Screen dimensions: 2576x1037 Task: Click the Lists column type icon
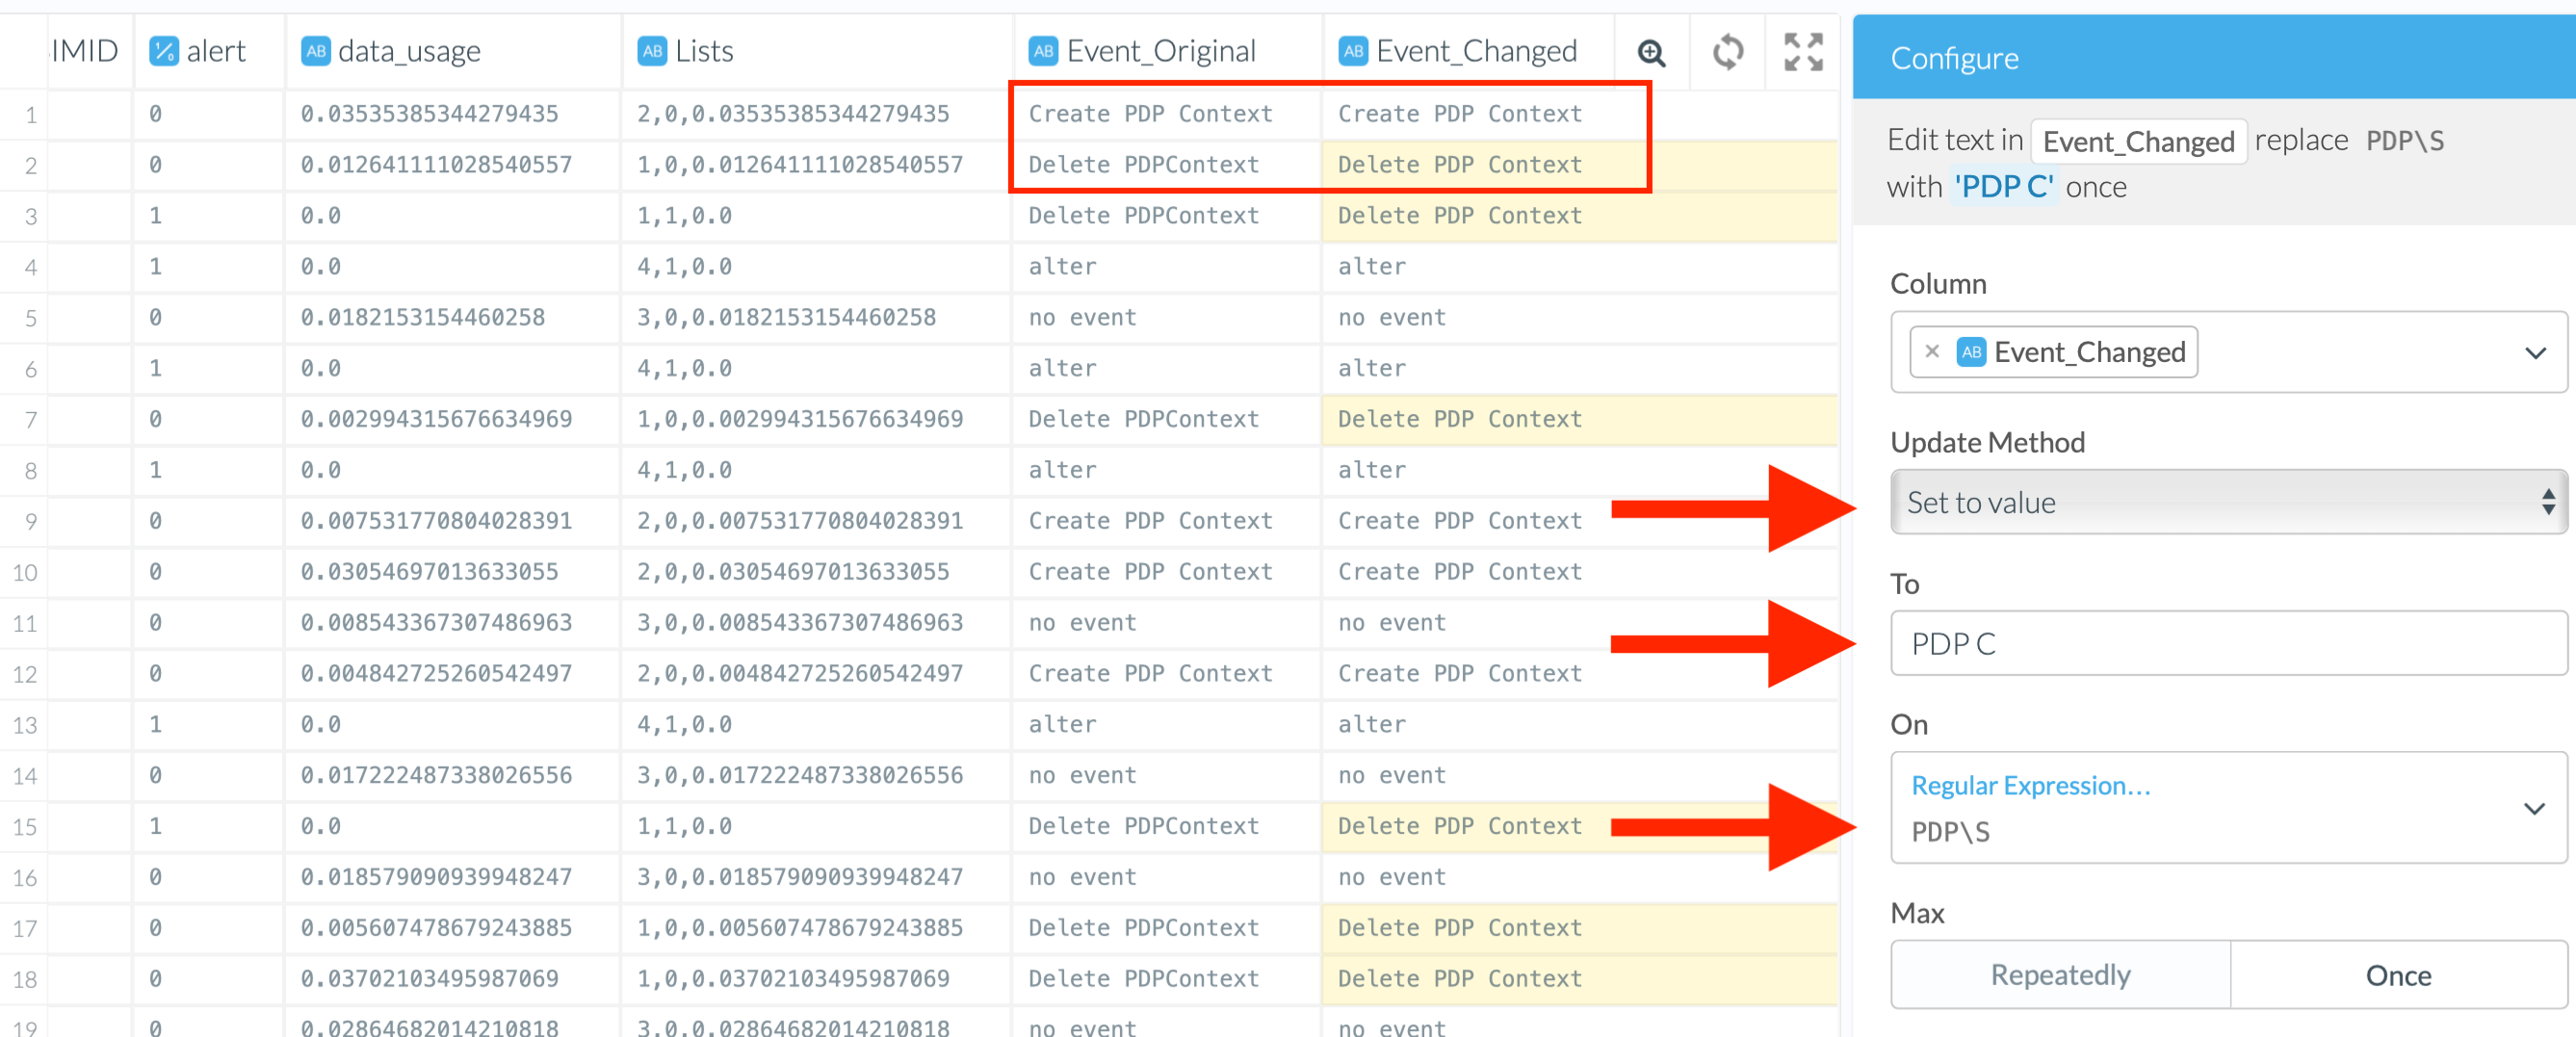click(x=652, y=51)
